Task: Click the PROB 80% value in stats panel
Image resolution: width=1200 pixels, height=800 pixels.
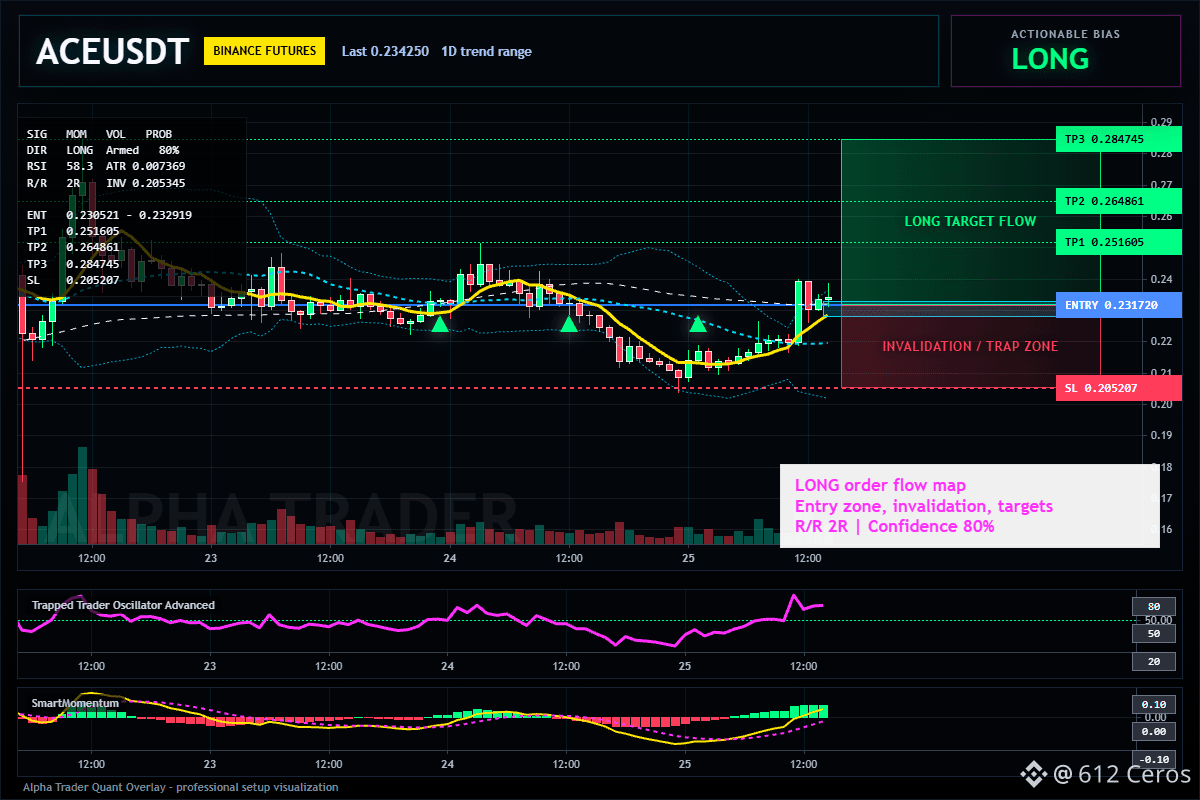Action: coord(169,149)
